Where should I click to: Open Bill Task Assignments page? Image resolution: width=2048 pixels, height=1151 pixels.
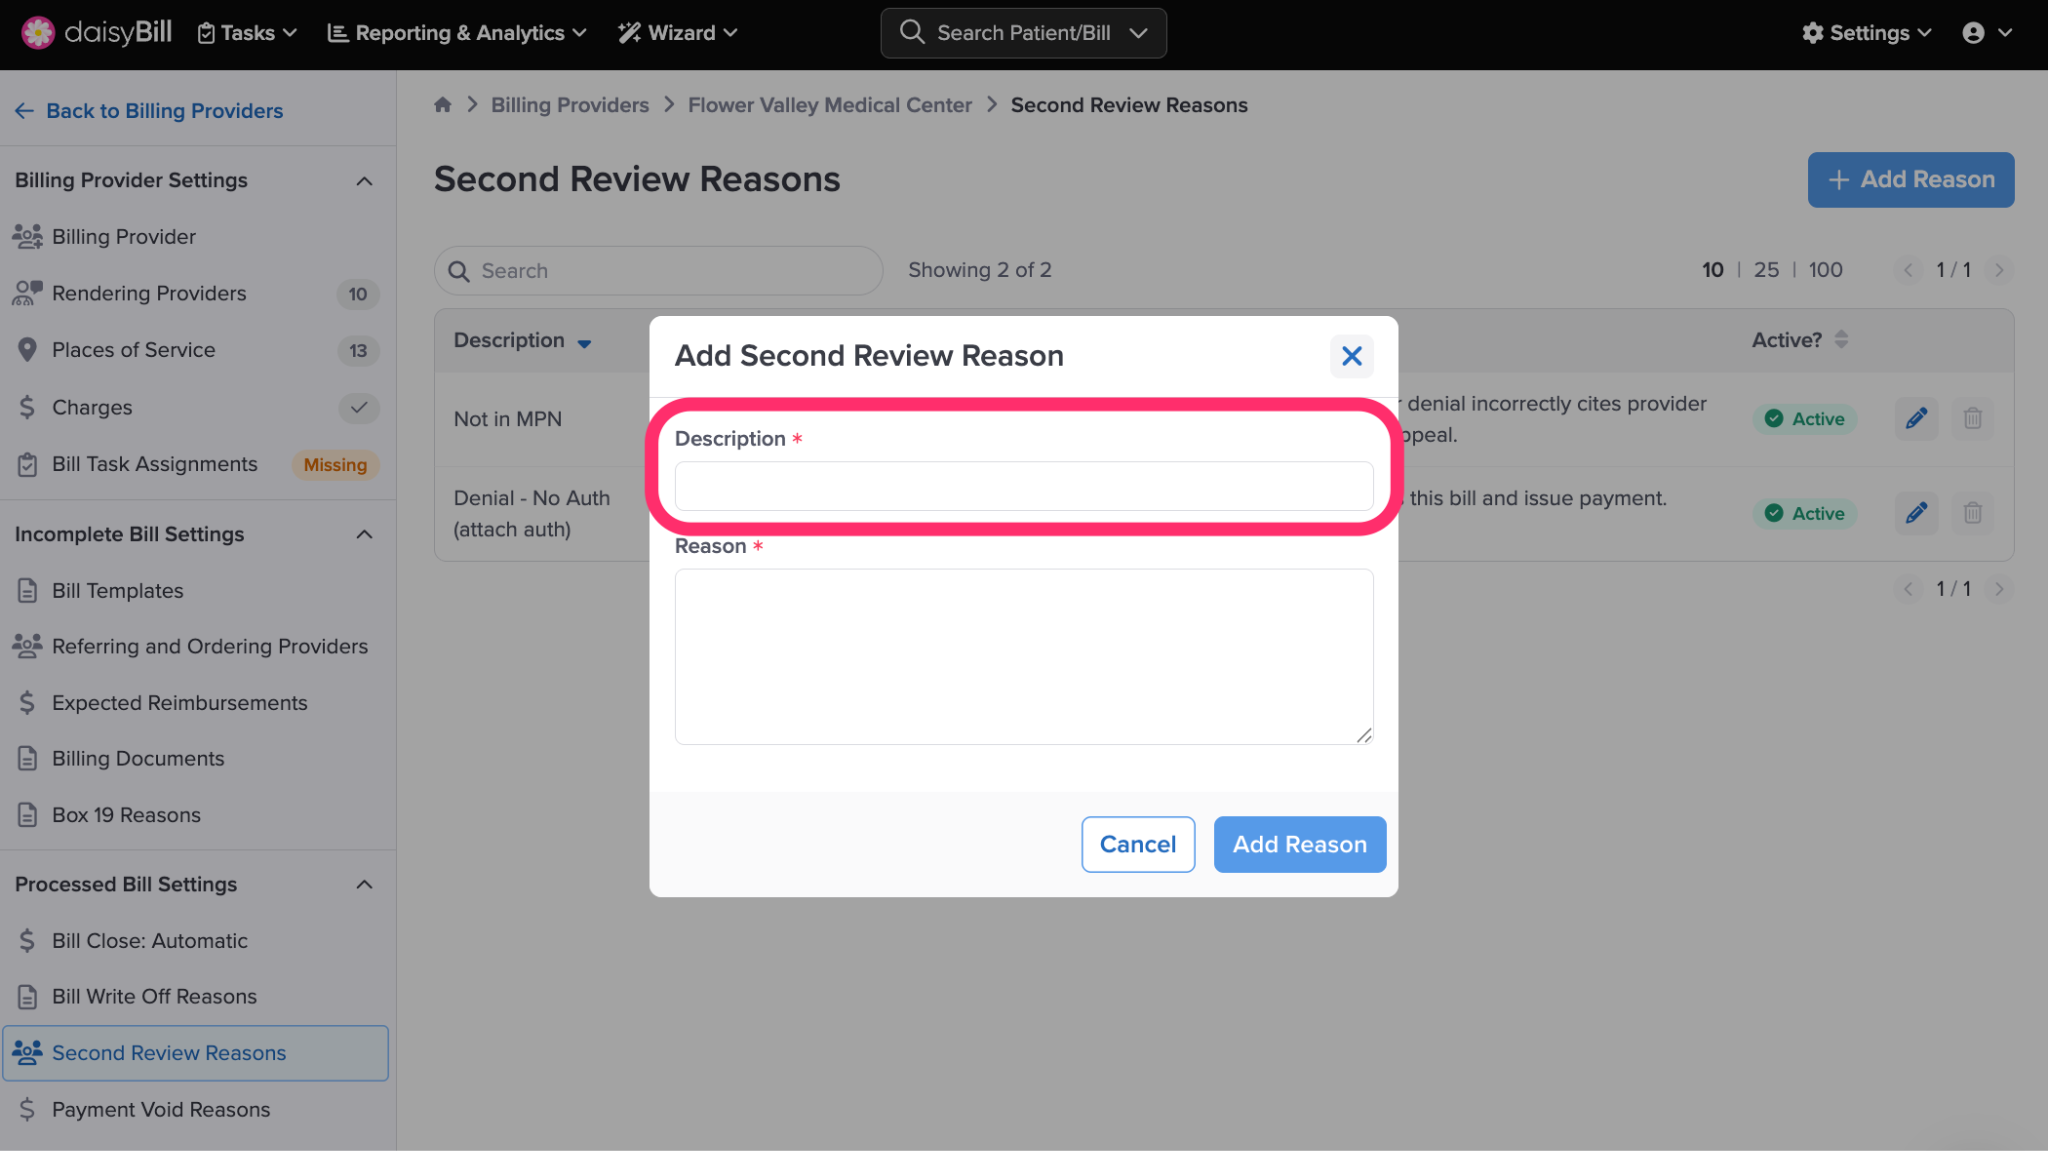point(154,464)
